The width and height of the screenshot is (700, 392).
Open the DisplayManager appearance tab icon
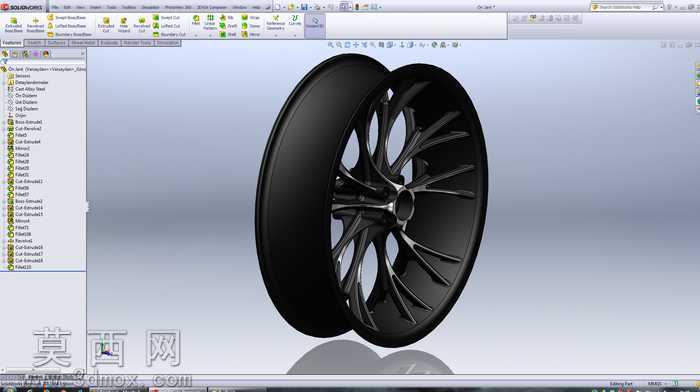(x=46, y=54)
